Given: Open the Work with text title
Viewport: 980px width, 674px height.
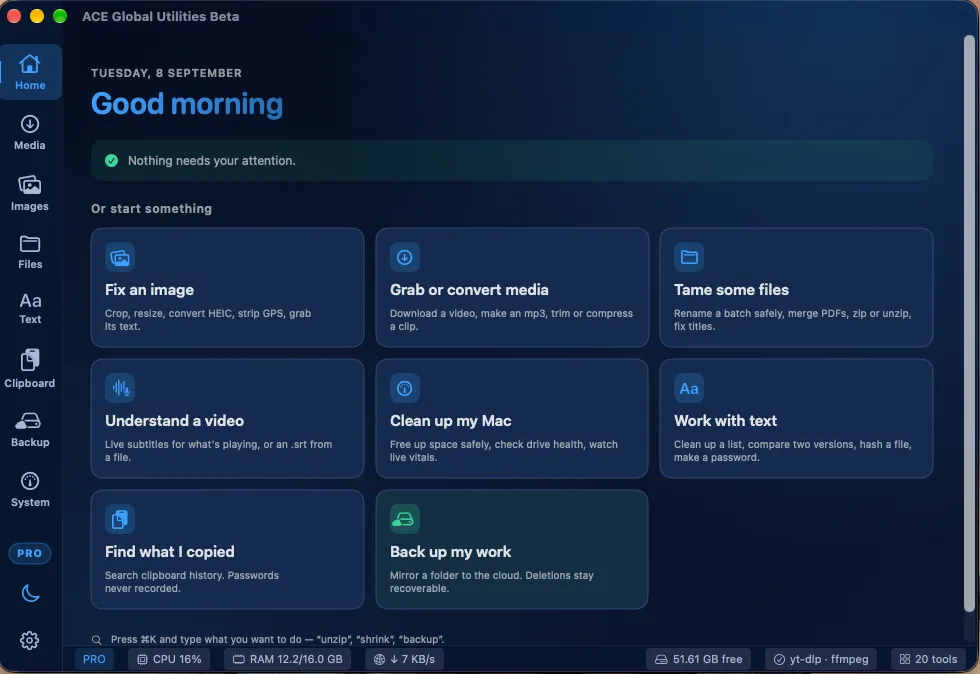Looking at the screenshot, I should (x=725, y=421).
